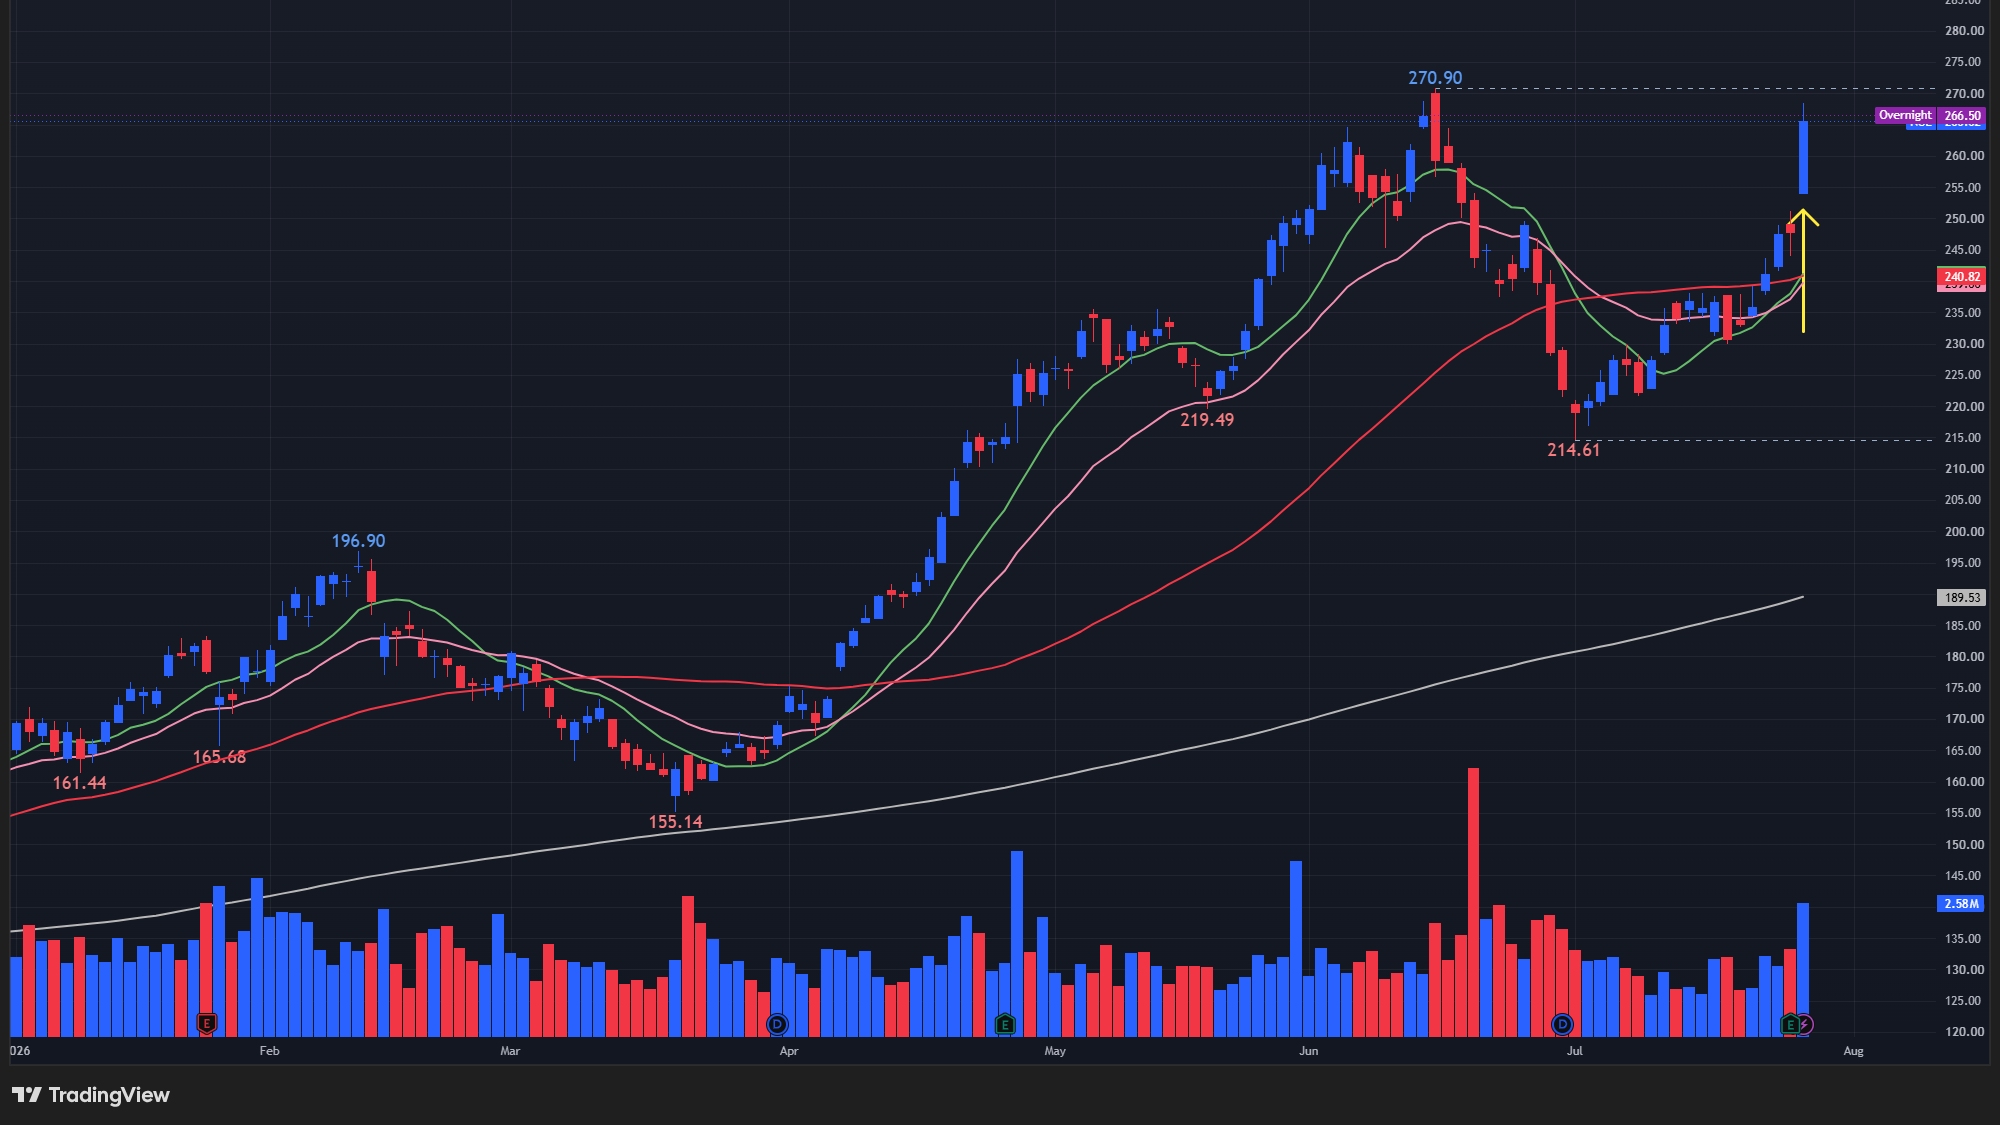Click the purple lightning bolt event marker

click(1805, 1024)
